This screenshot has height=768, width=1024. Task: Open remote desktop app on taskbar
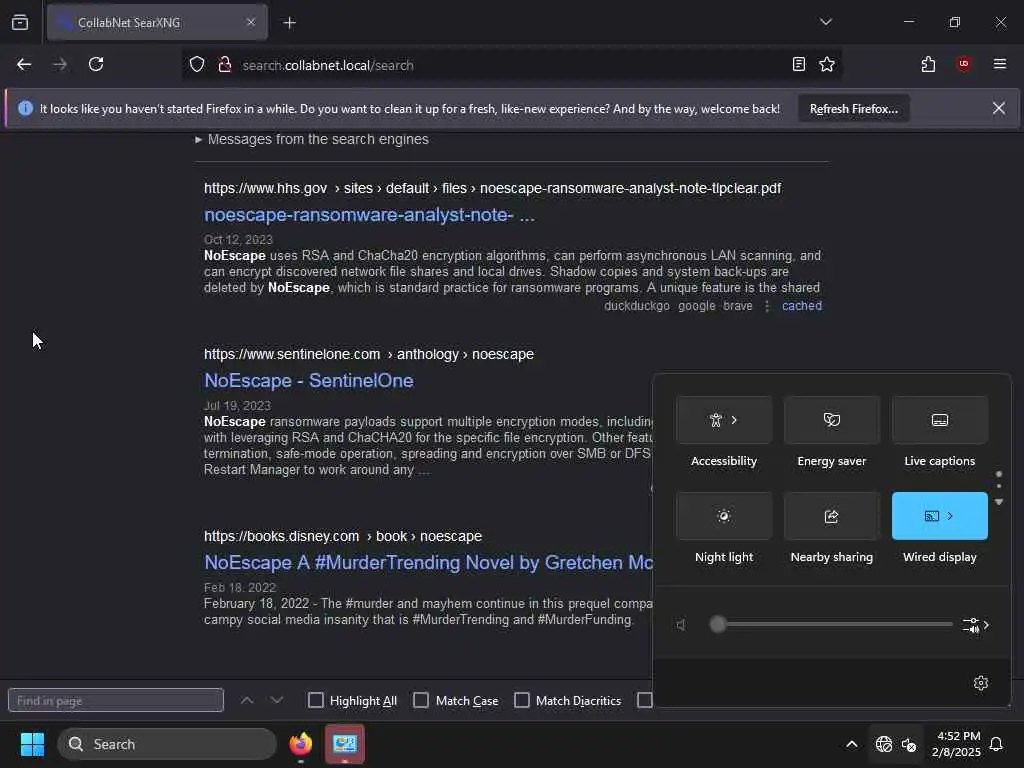pyautogui.click(x=345, y=744)
